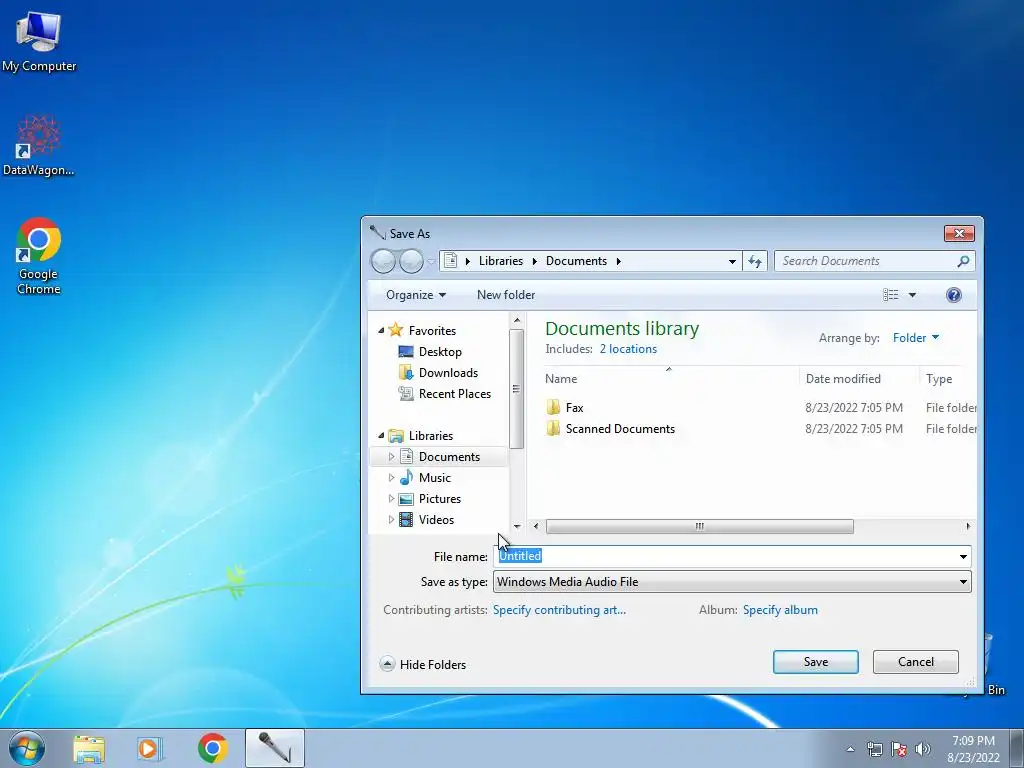Click the Save button
This screenshot has width=1024, height=768.
pyautogui.click(x=816, y=662)
